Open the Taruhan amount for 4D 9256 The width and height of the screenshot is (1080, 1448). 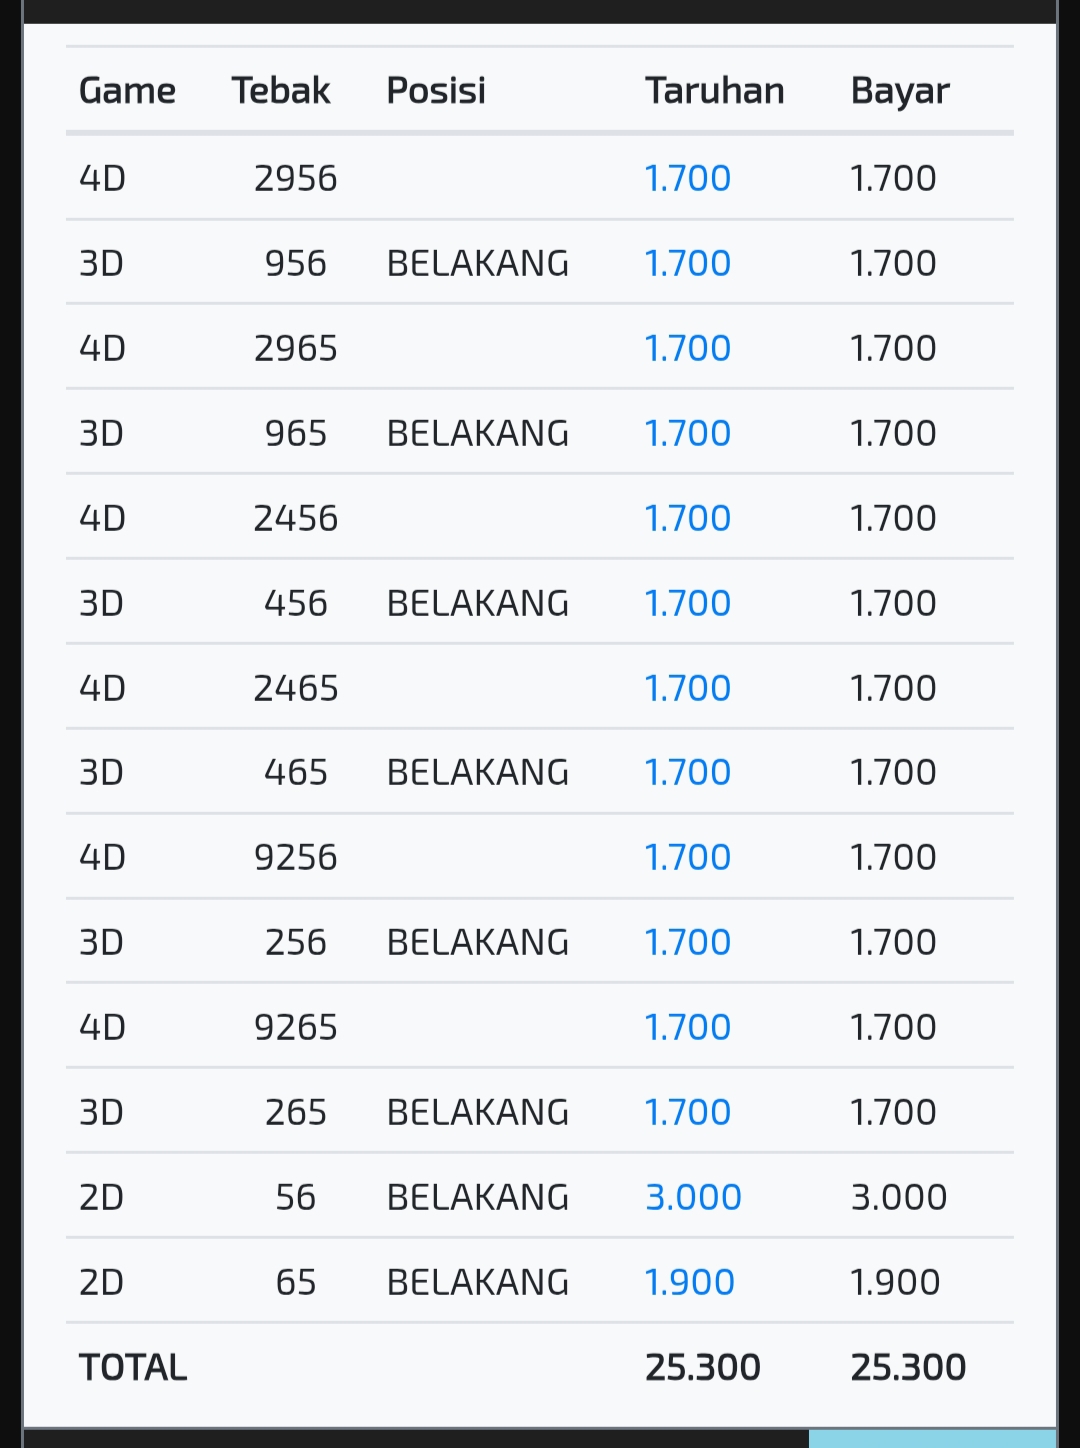coord(687,857)
